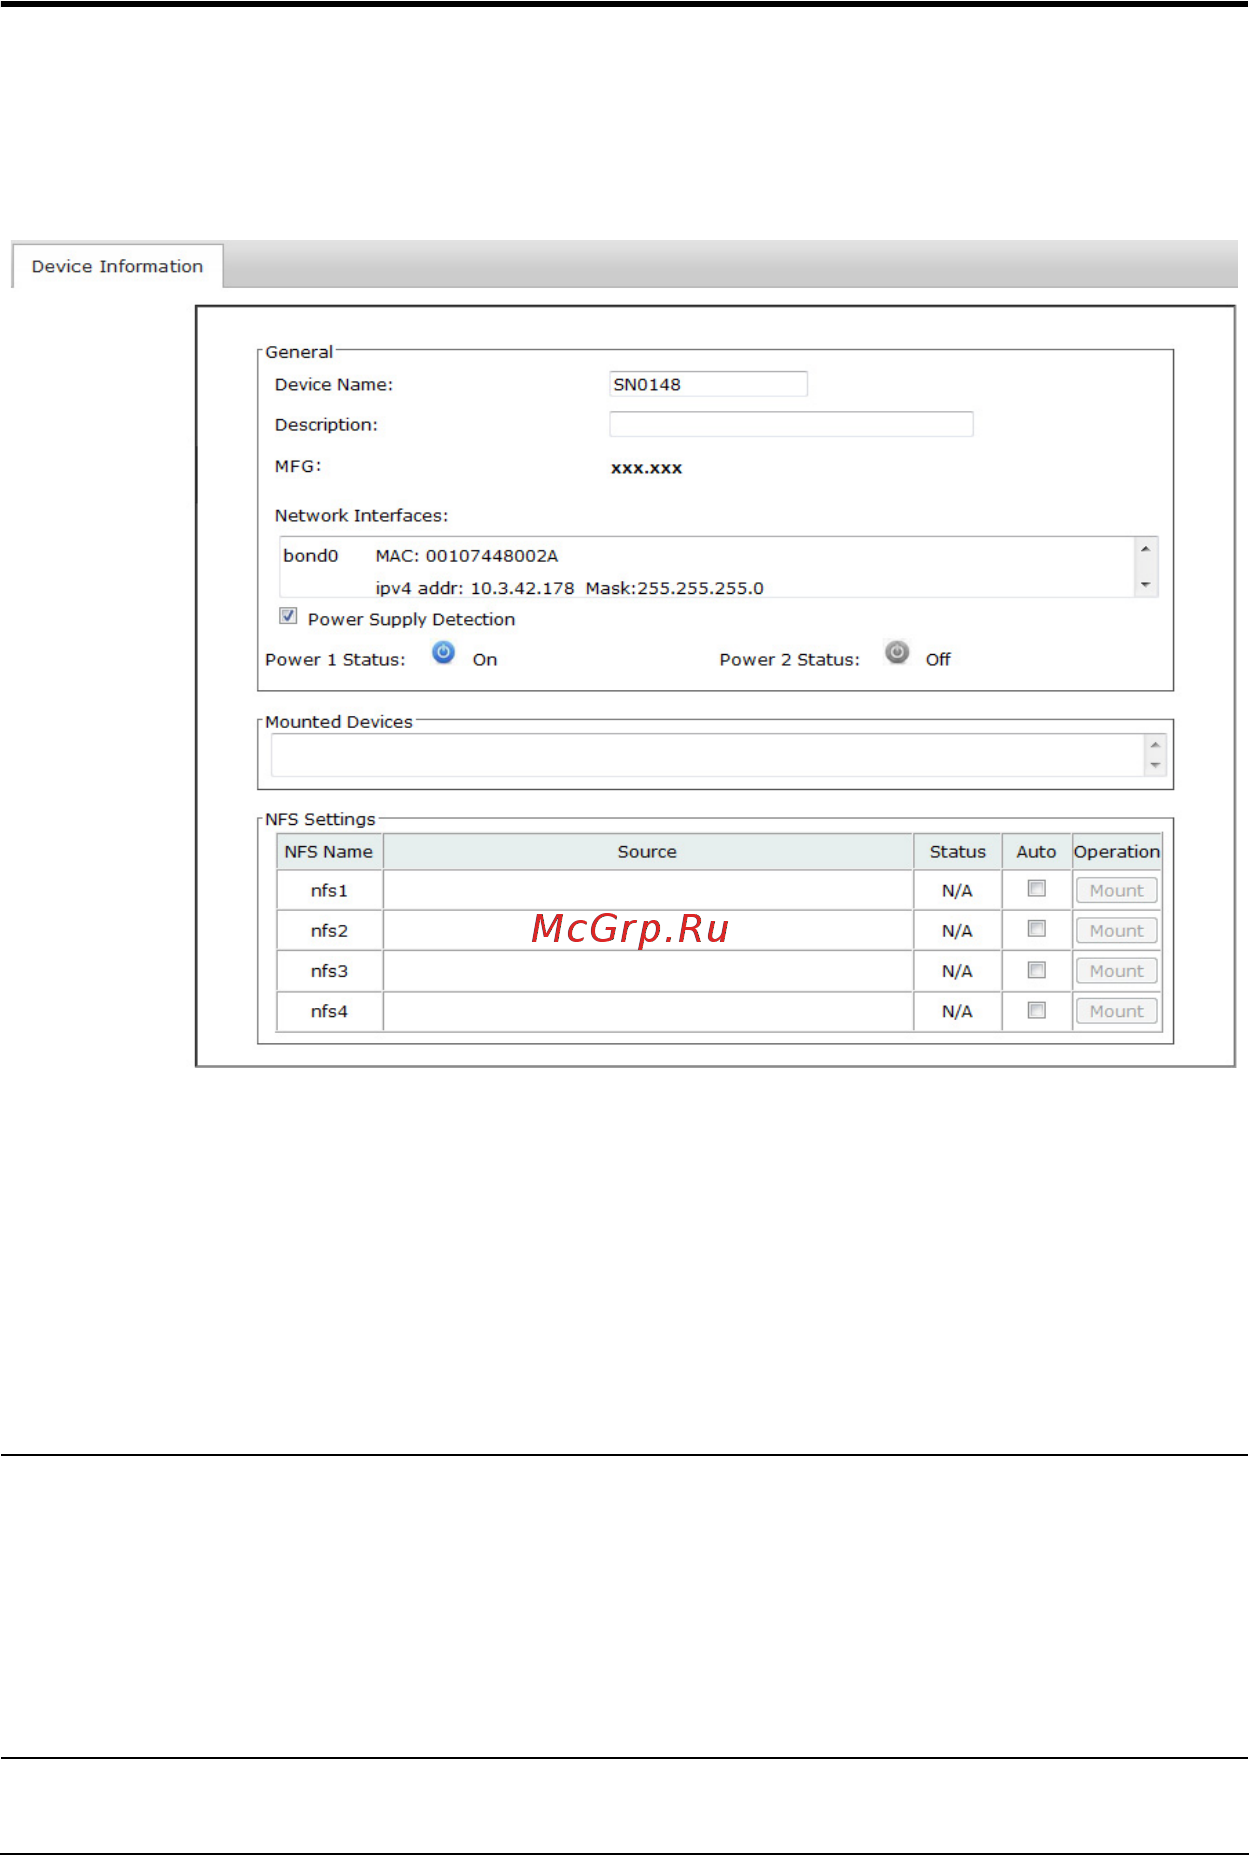Click the Mask:255.255.255.0 text
This screenshot has width=1249, height=1855.
[675, 588]
